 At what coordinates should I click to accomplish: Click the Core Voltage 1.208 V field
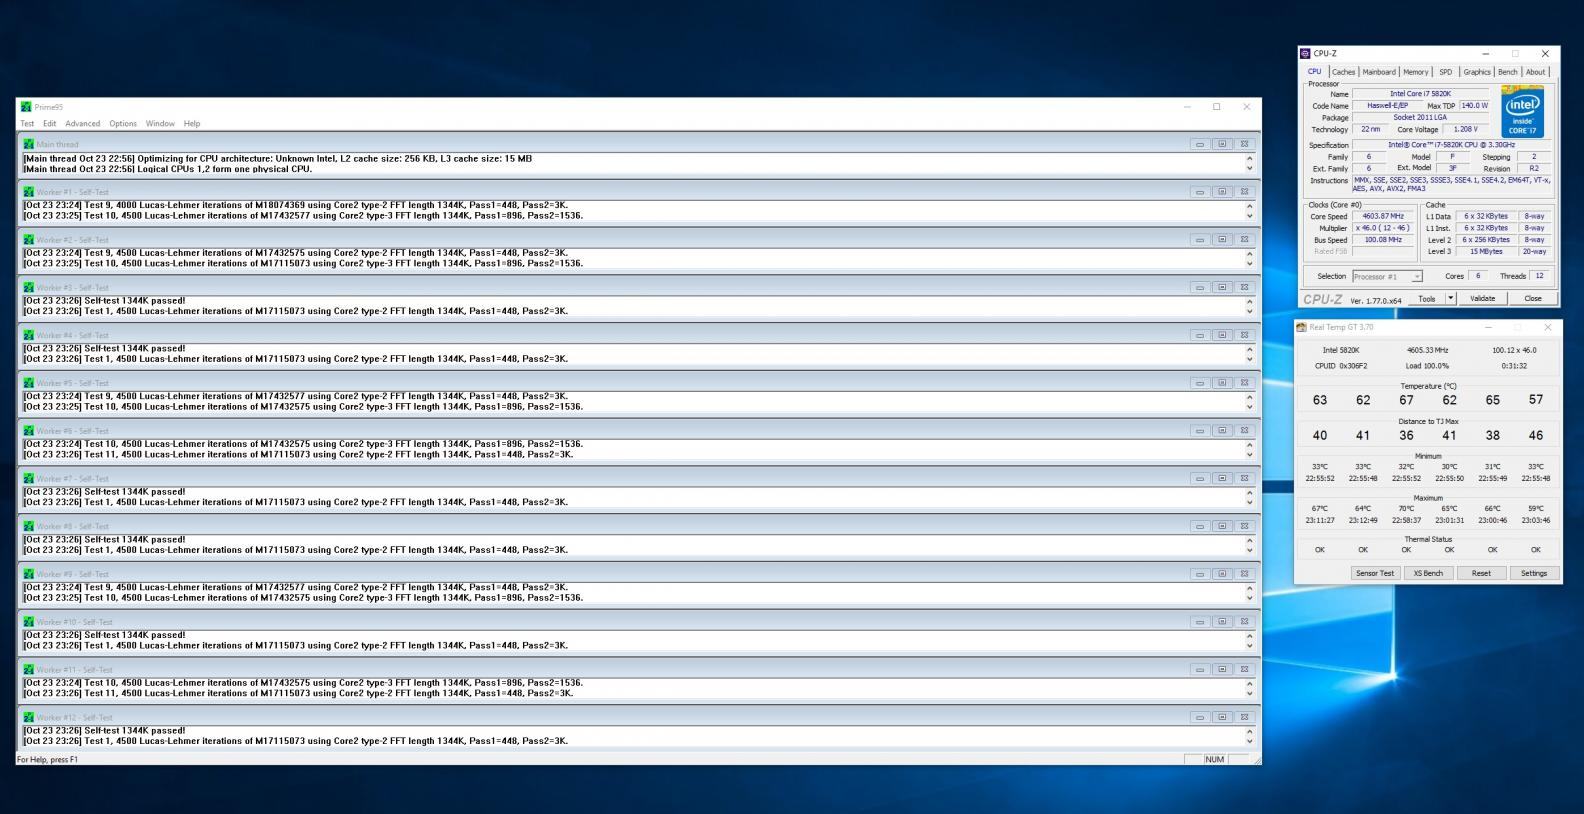[x=1465, y=129]
